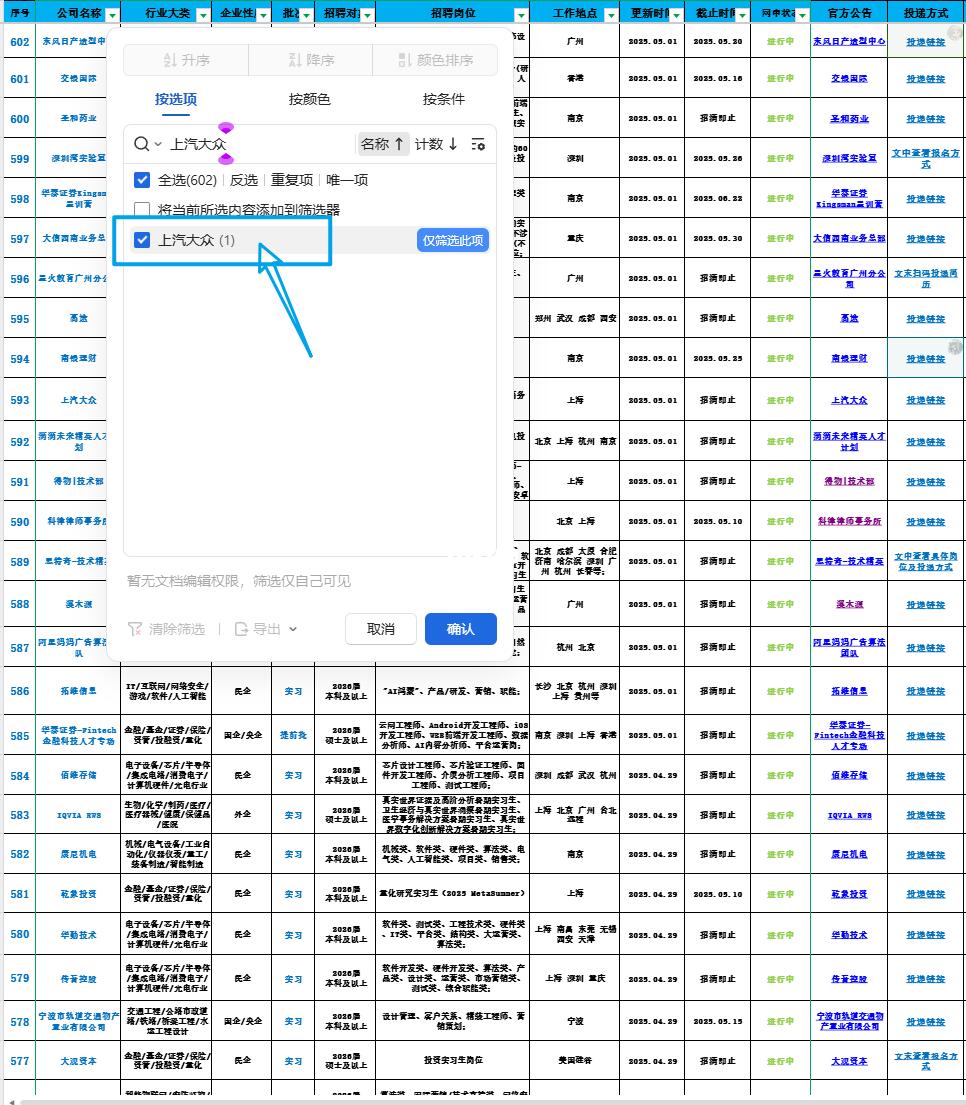966x1105 pixels.
Task: Enable 将当前所选内容添加到筛选器 checkbox
Action: 142,209
